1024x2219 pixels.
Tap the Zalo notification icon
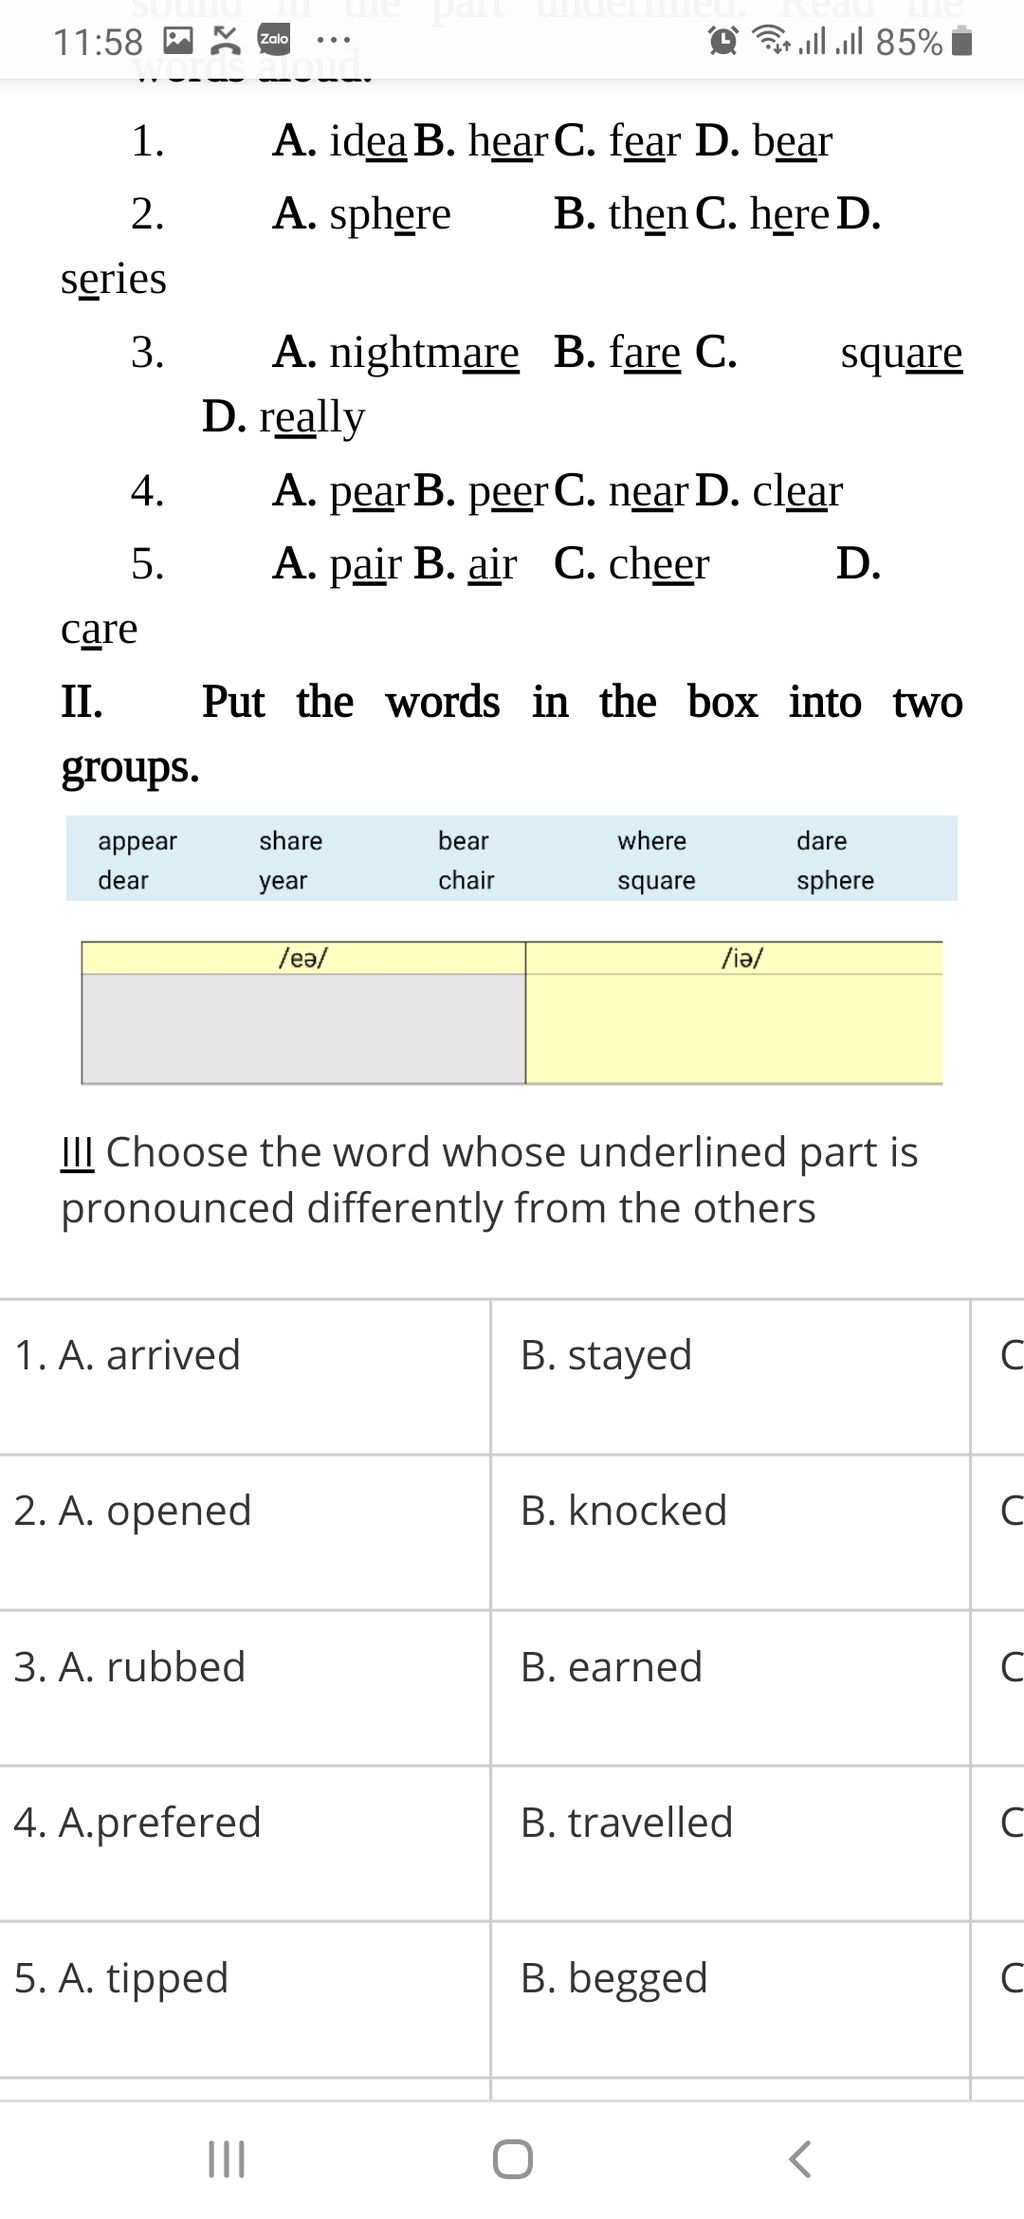pos(273,39)
